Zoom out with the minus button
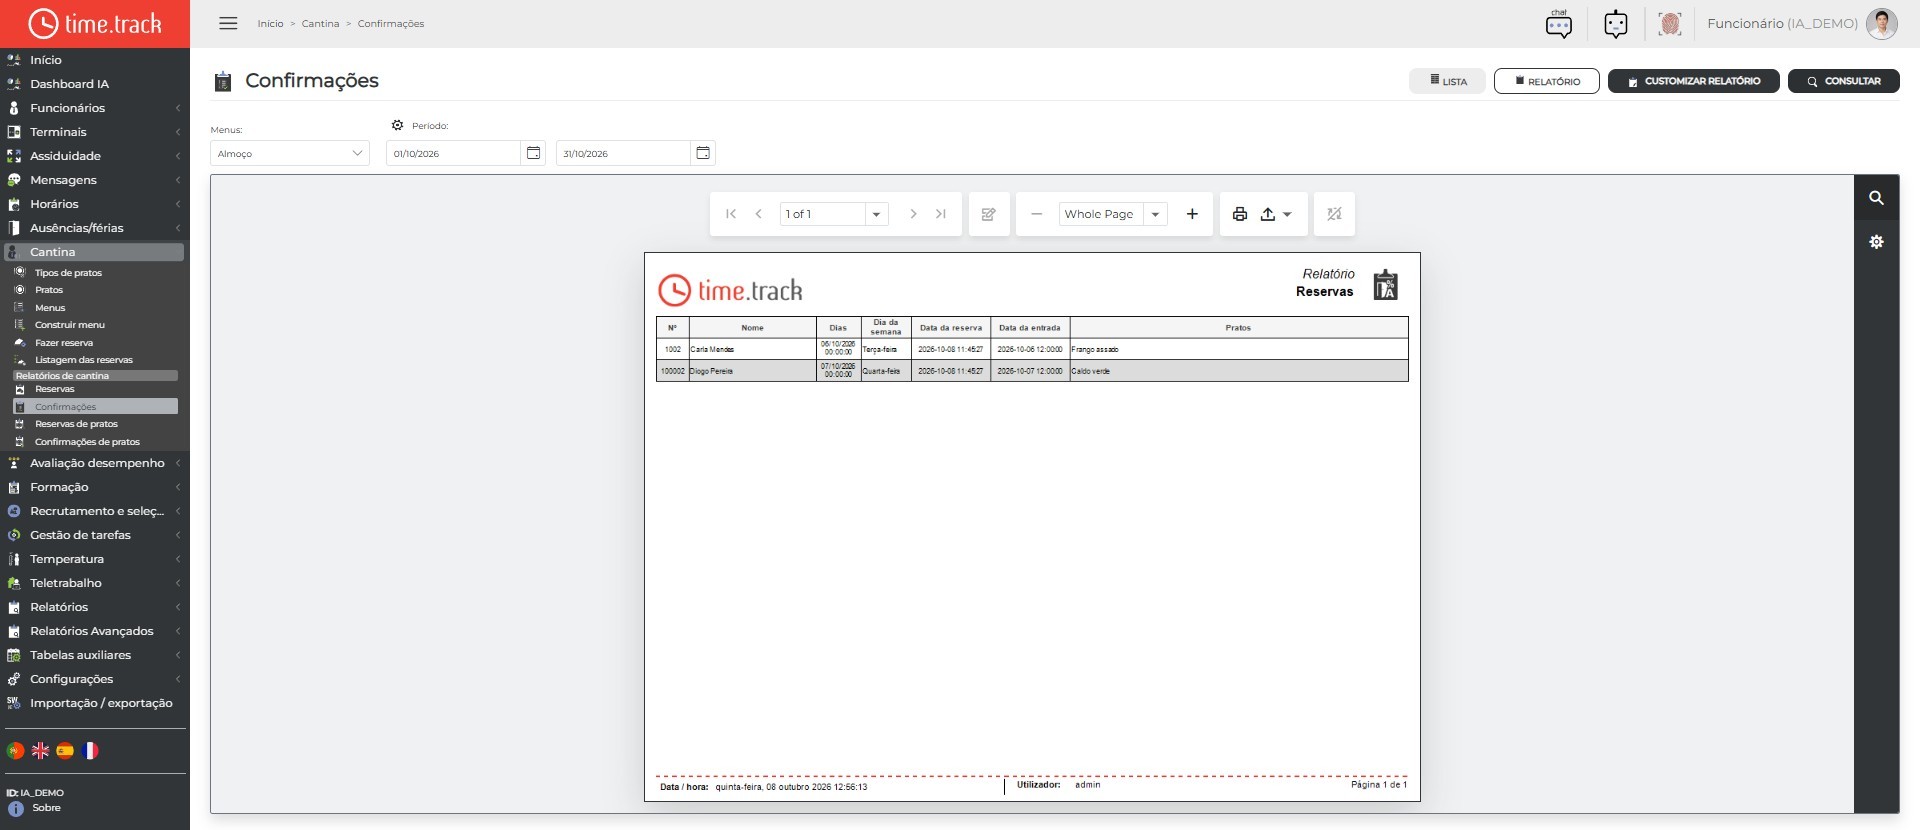 tap(1037, 214)
